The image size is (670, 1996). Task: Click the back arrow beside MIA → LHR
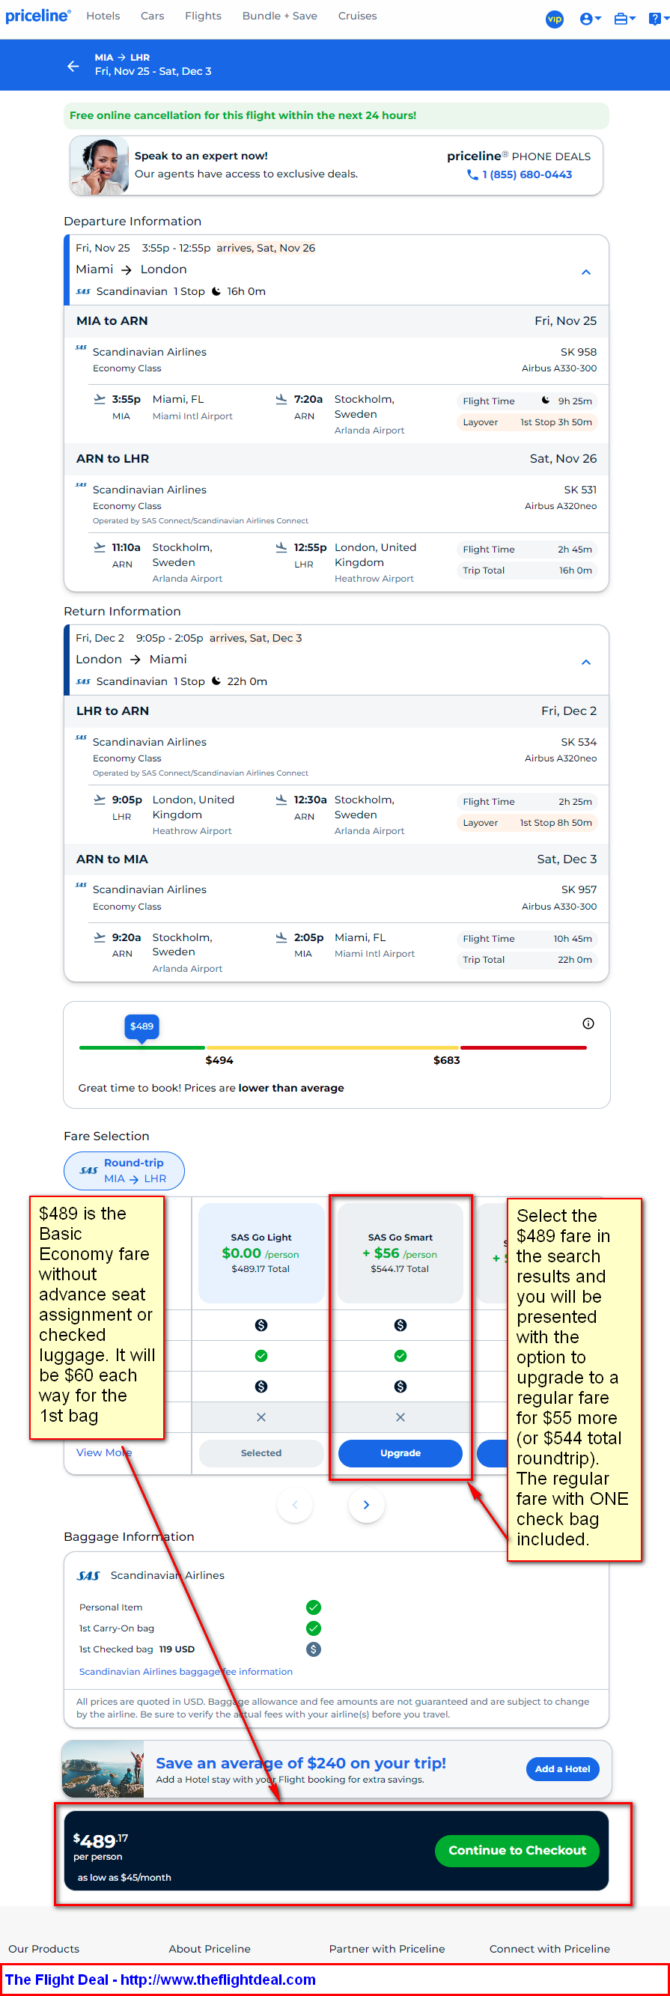73,65
